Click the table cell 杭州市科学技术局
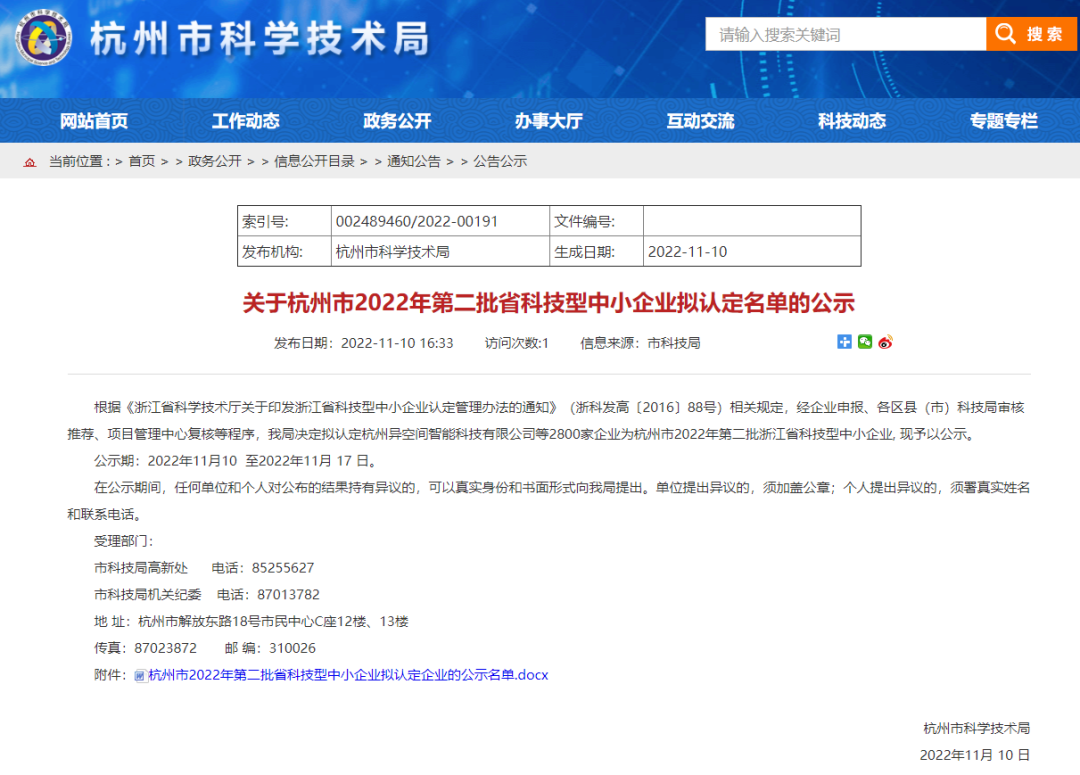The height and width of the screenshot is (775, 1080). pos(393,251)
